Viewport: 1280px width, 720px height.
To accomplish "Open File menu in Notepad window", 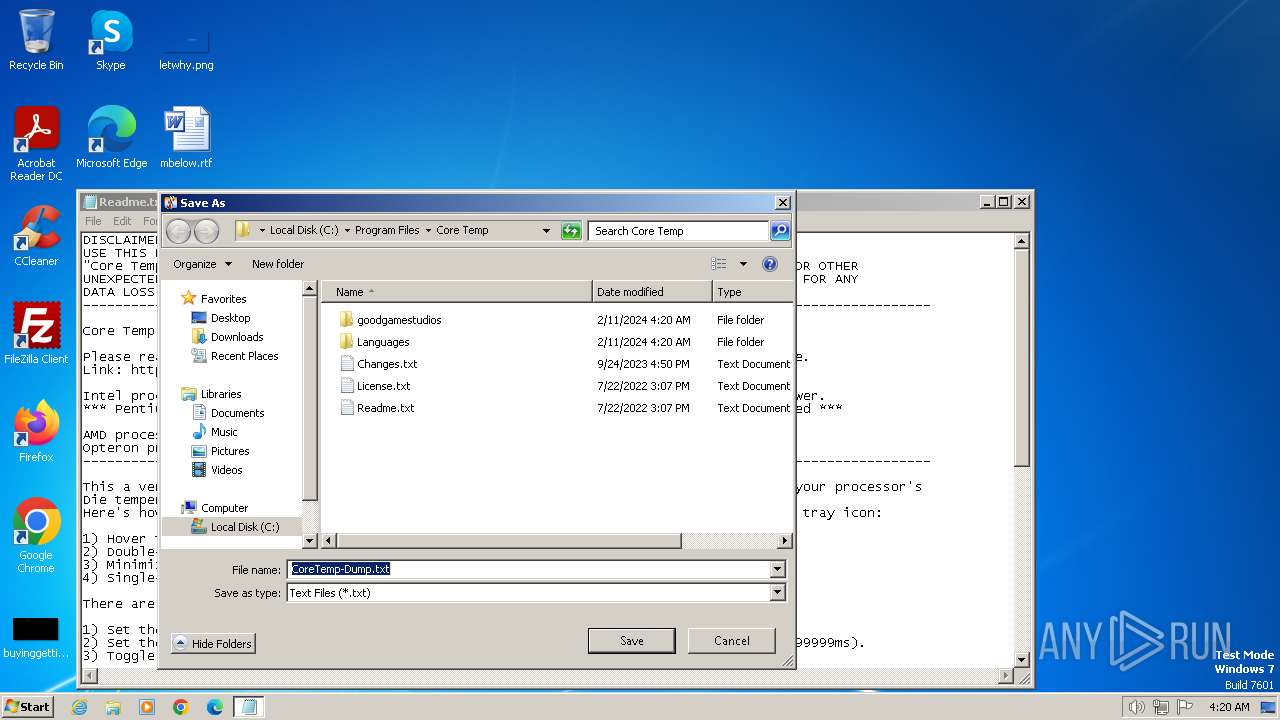I will (93, 221).
